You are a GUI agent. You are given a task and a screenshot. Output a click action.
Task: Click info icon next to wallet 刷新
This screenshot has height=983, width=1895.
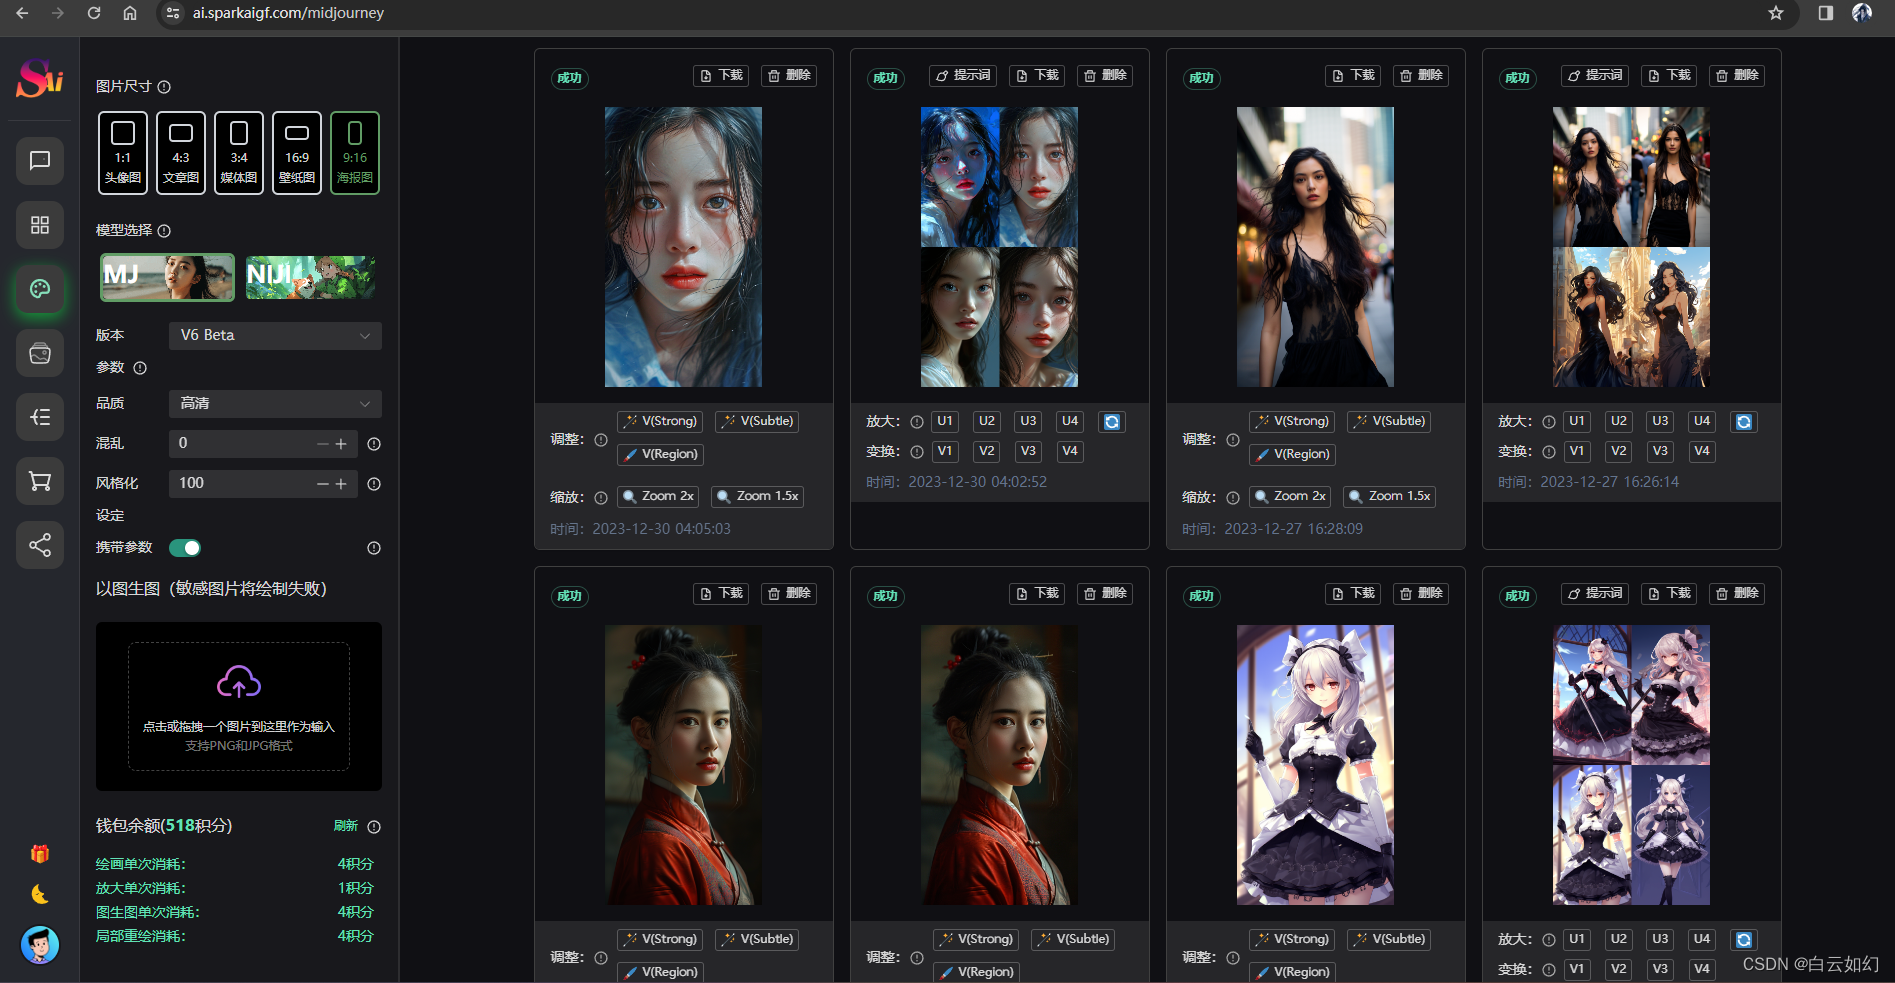coord(374,827)
